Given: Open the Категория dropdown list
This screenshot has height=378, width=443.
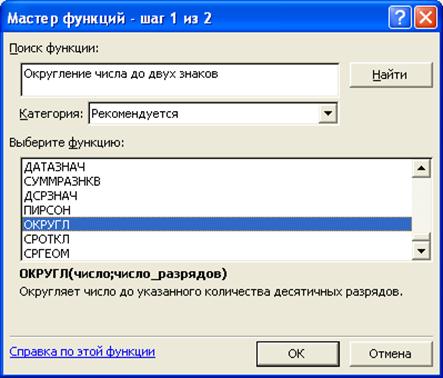Looking at the screenshot, I should pyautogui.click(x=328, y=113).
